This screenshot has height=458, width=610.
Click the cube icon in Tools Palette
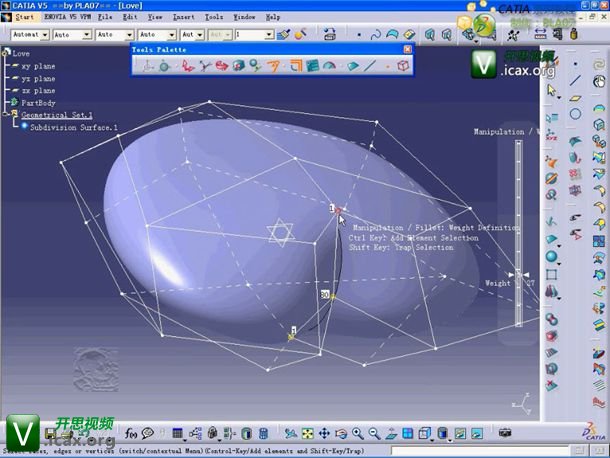tap(402, 66)
